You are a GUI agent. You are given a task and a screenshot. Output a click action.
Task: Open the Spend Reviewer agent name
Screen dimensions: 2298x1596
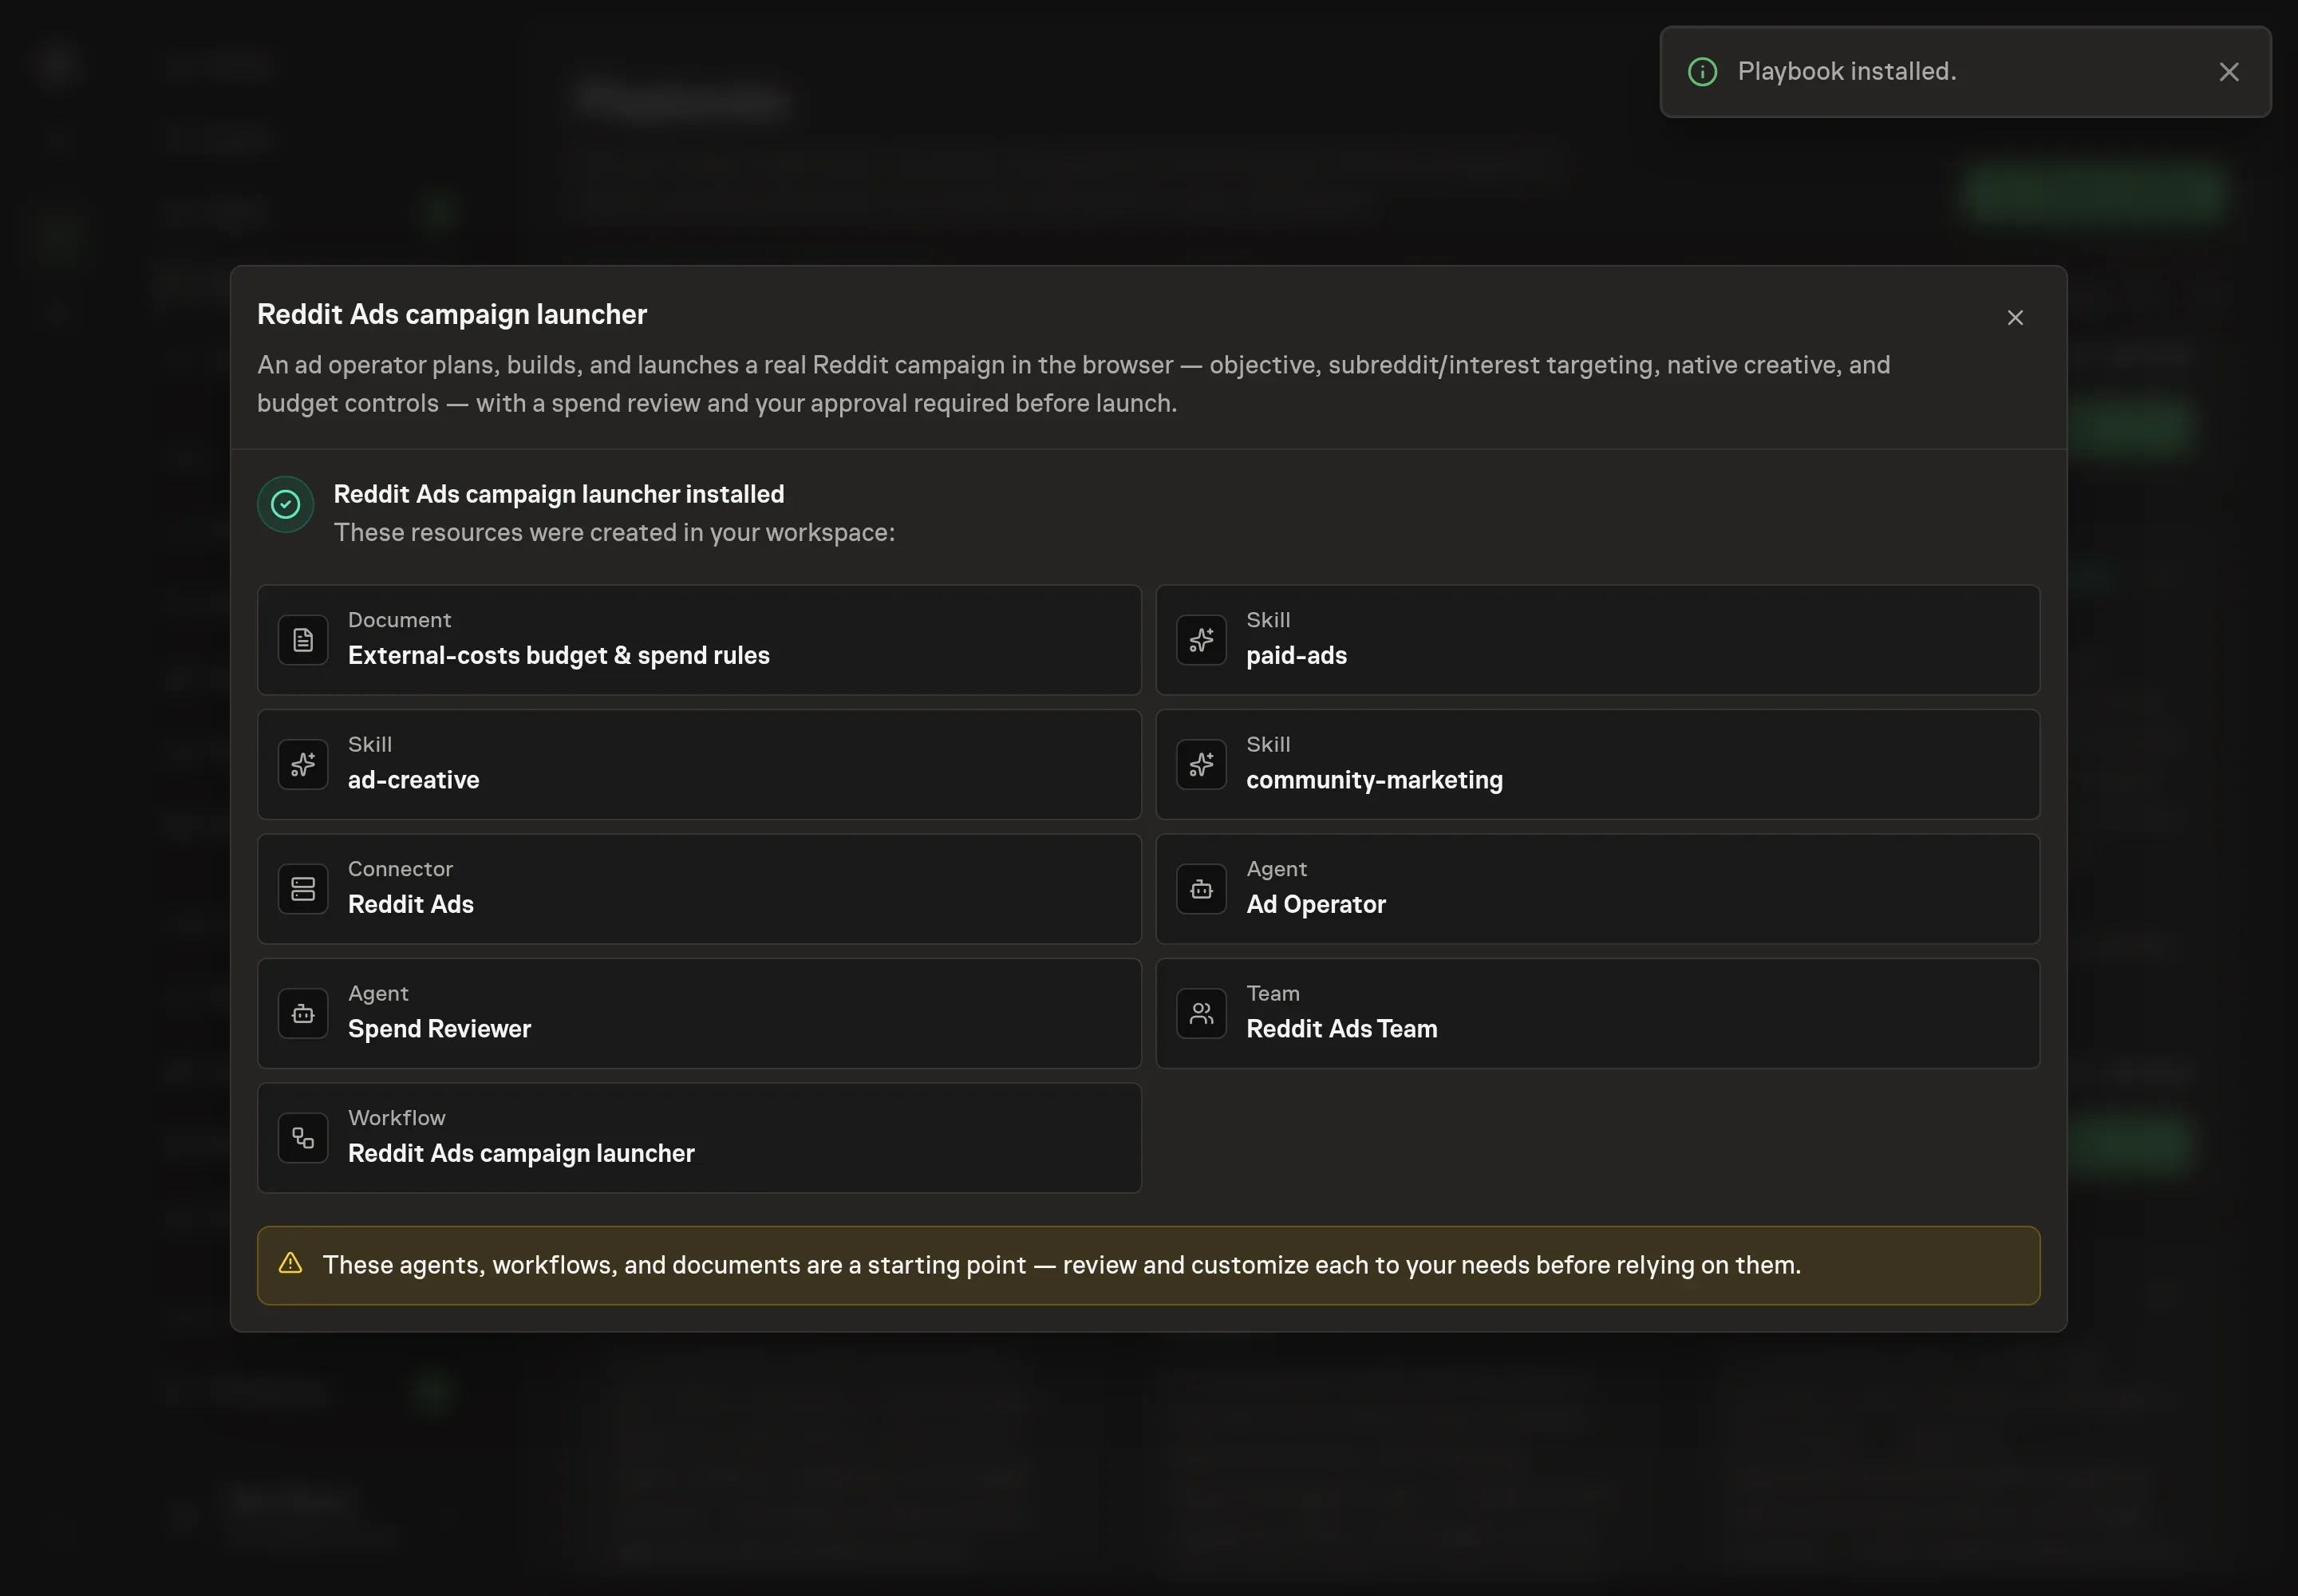pyautogui.click(x=439, y=1029)
